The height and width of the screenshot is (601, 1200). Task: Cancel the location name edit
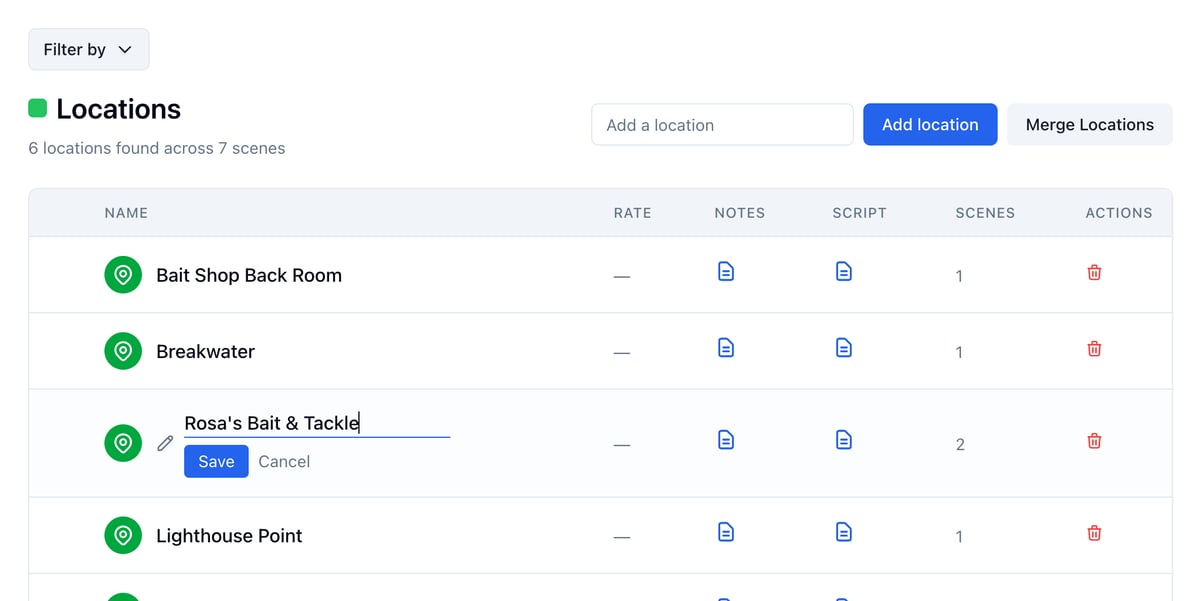click(284, 461)
